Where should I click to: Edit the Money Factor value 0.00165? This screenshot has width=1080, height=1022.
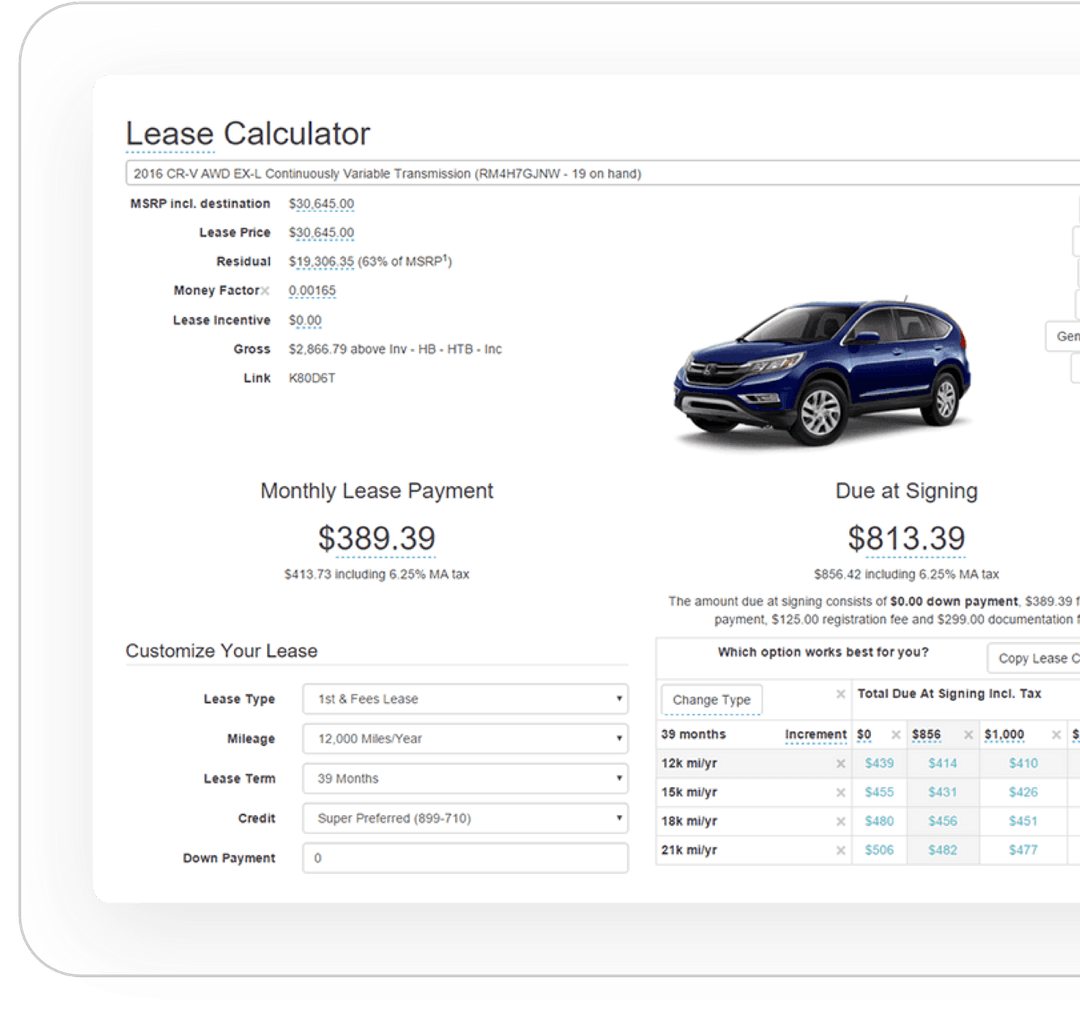(312, 291)
